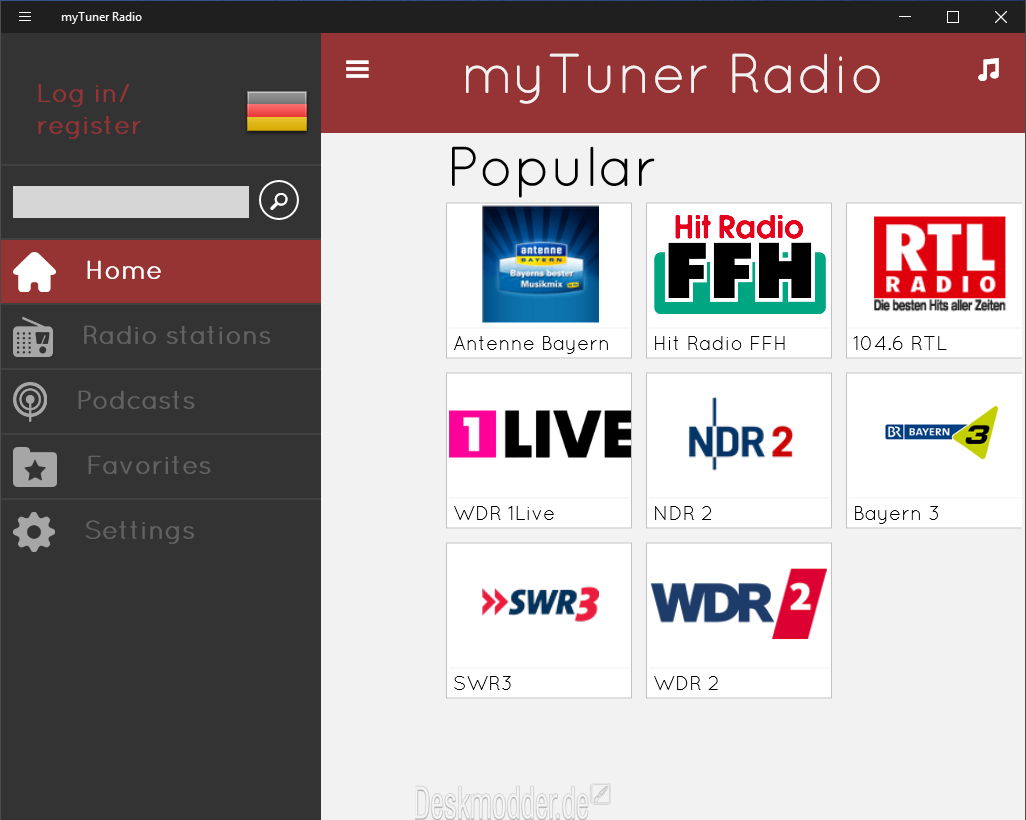Screen dimensions: 1026x820
Task: Start a search with the magnifier icon
Action: click(278, 200)
